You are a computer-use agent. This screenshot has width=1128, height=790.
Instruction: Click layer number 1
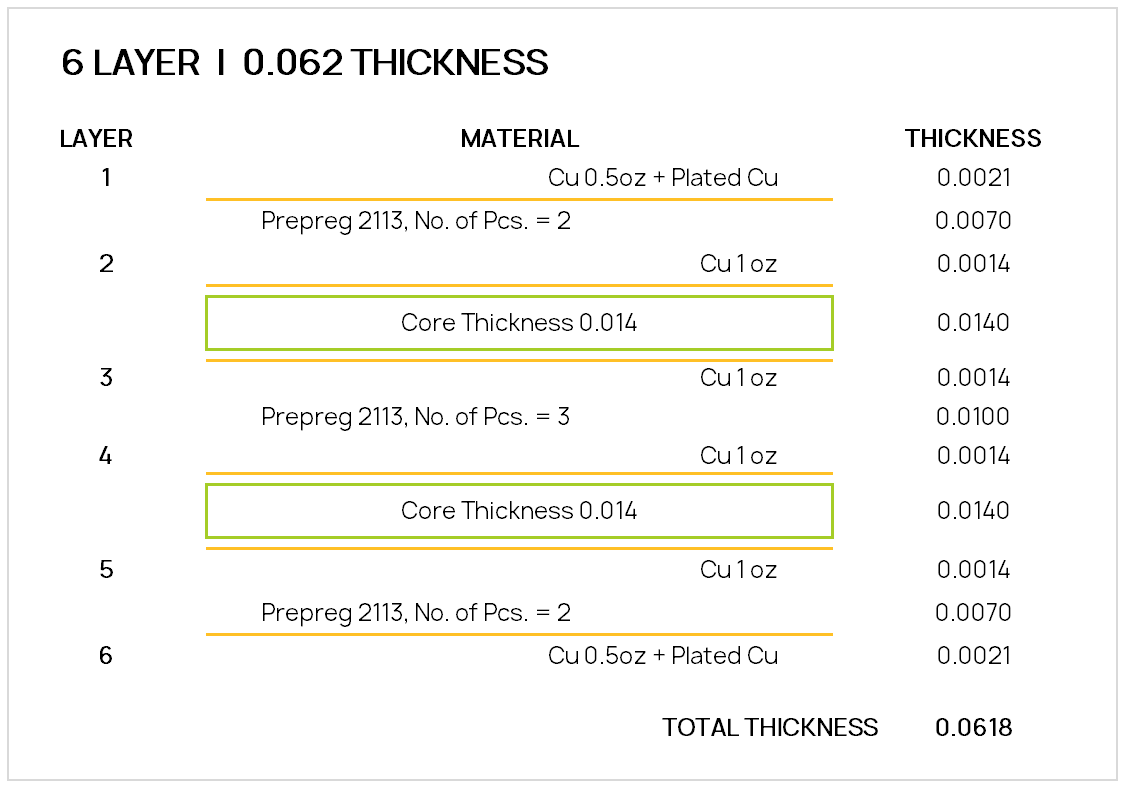coord(106,179)
